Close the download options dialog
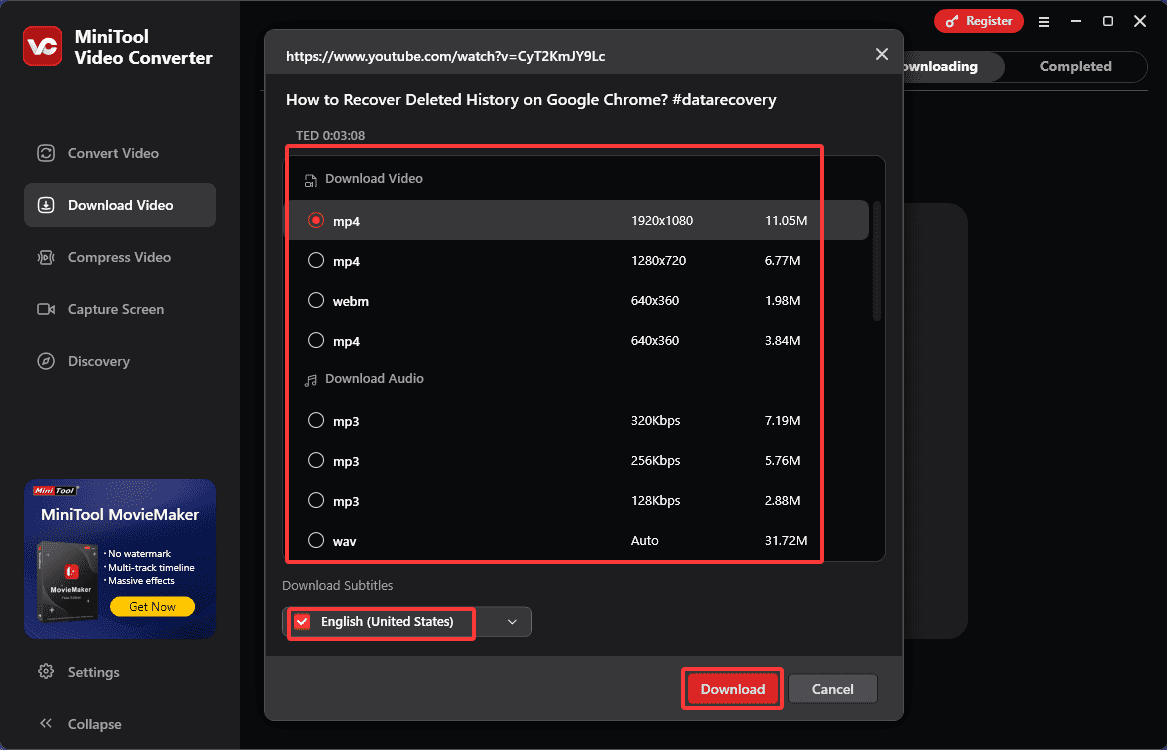This screenshot has height=750, width=1167. [882, 54]
